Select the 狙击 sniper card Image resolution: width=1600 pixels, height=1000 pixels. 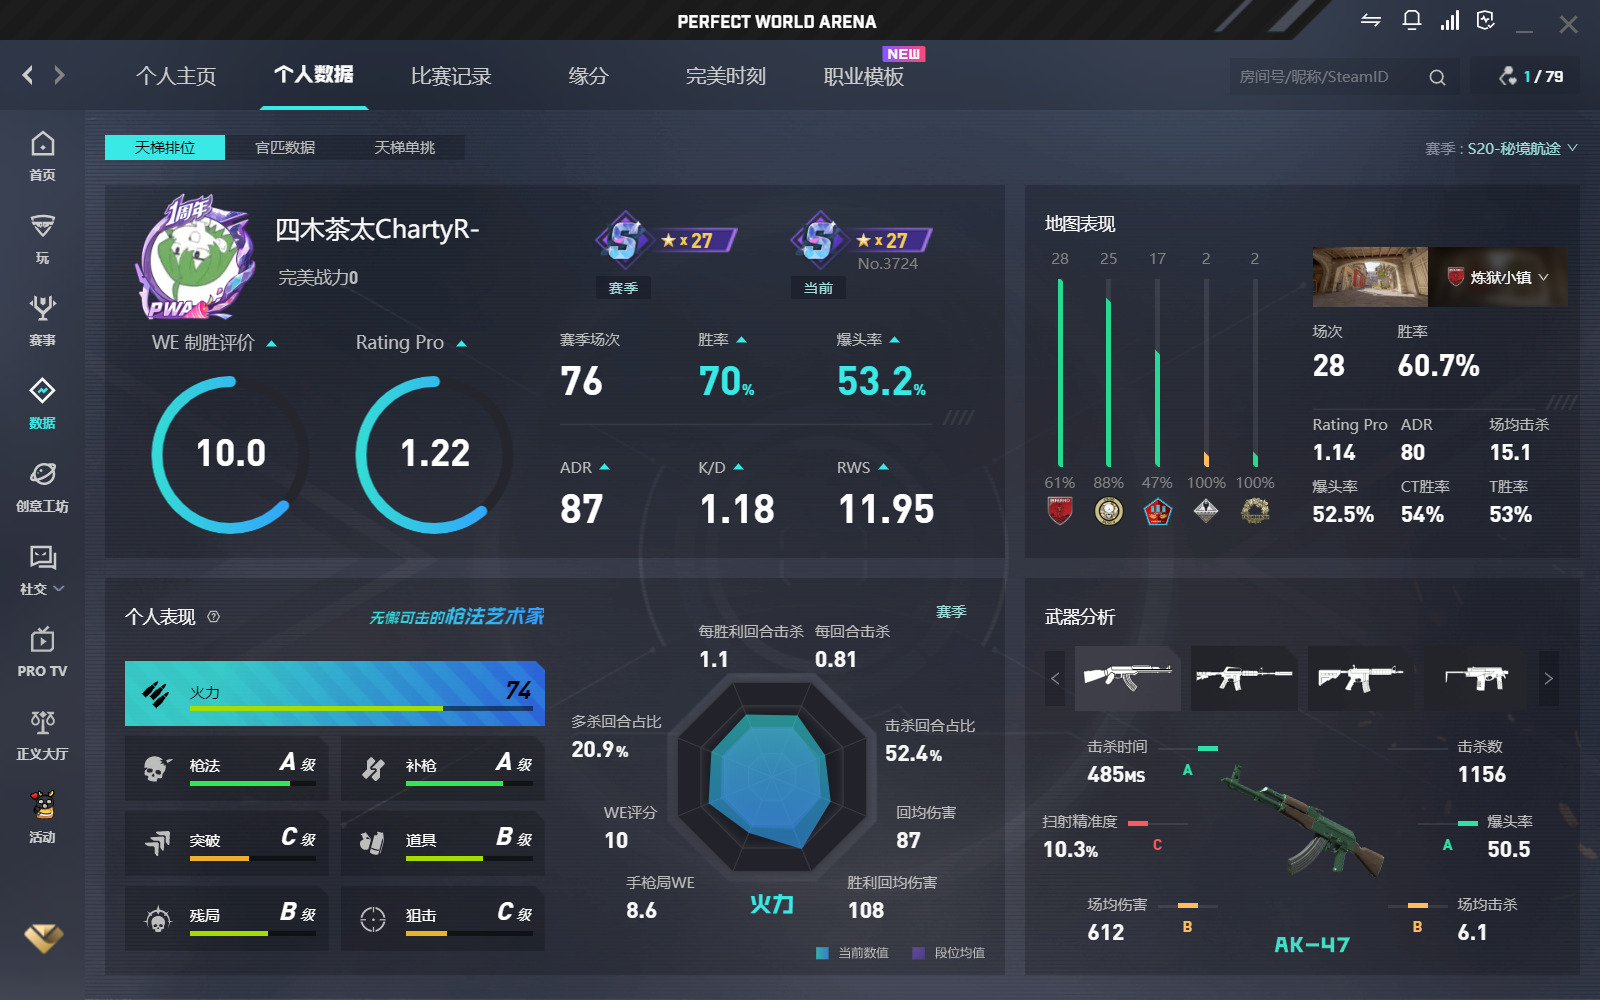(x=443, y=918)
